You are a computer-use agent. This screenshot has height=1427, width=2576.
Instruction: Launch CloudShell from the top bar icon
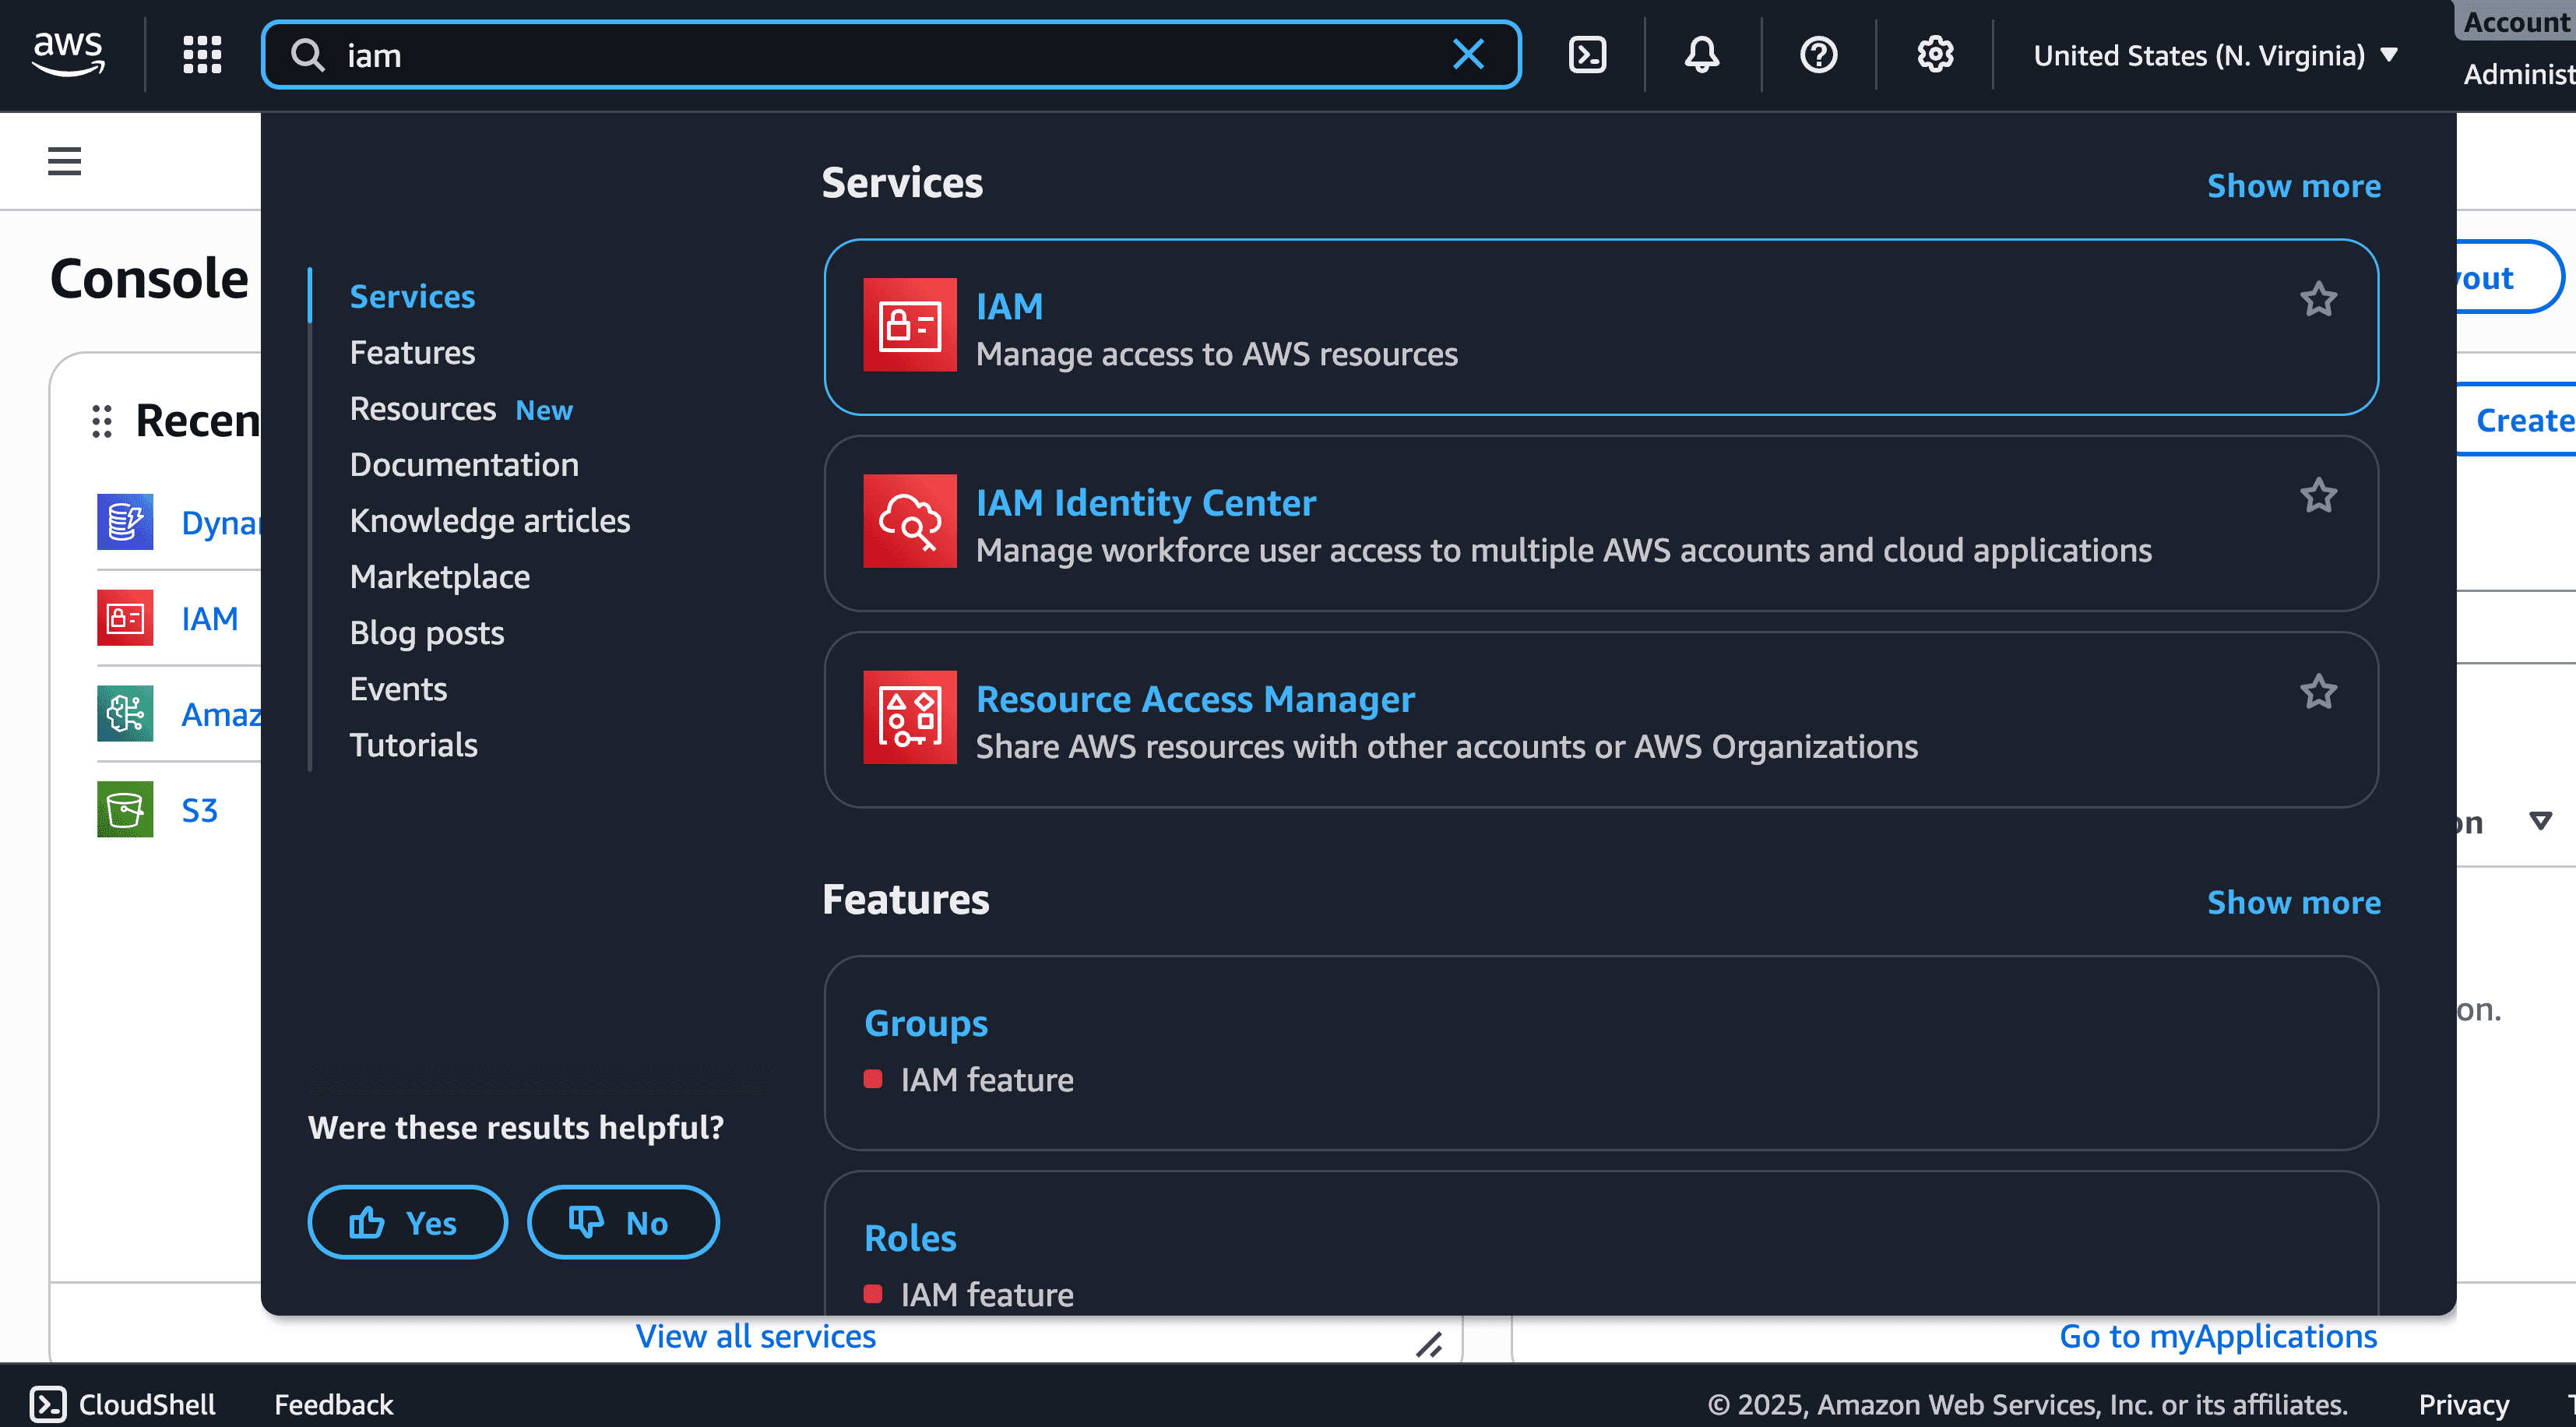[x=1587, y=55]
